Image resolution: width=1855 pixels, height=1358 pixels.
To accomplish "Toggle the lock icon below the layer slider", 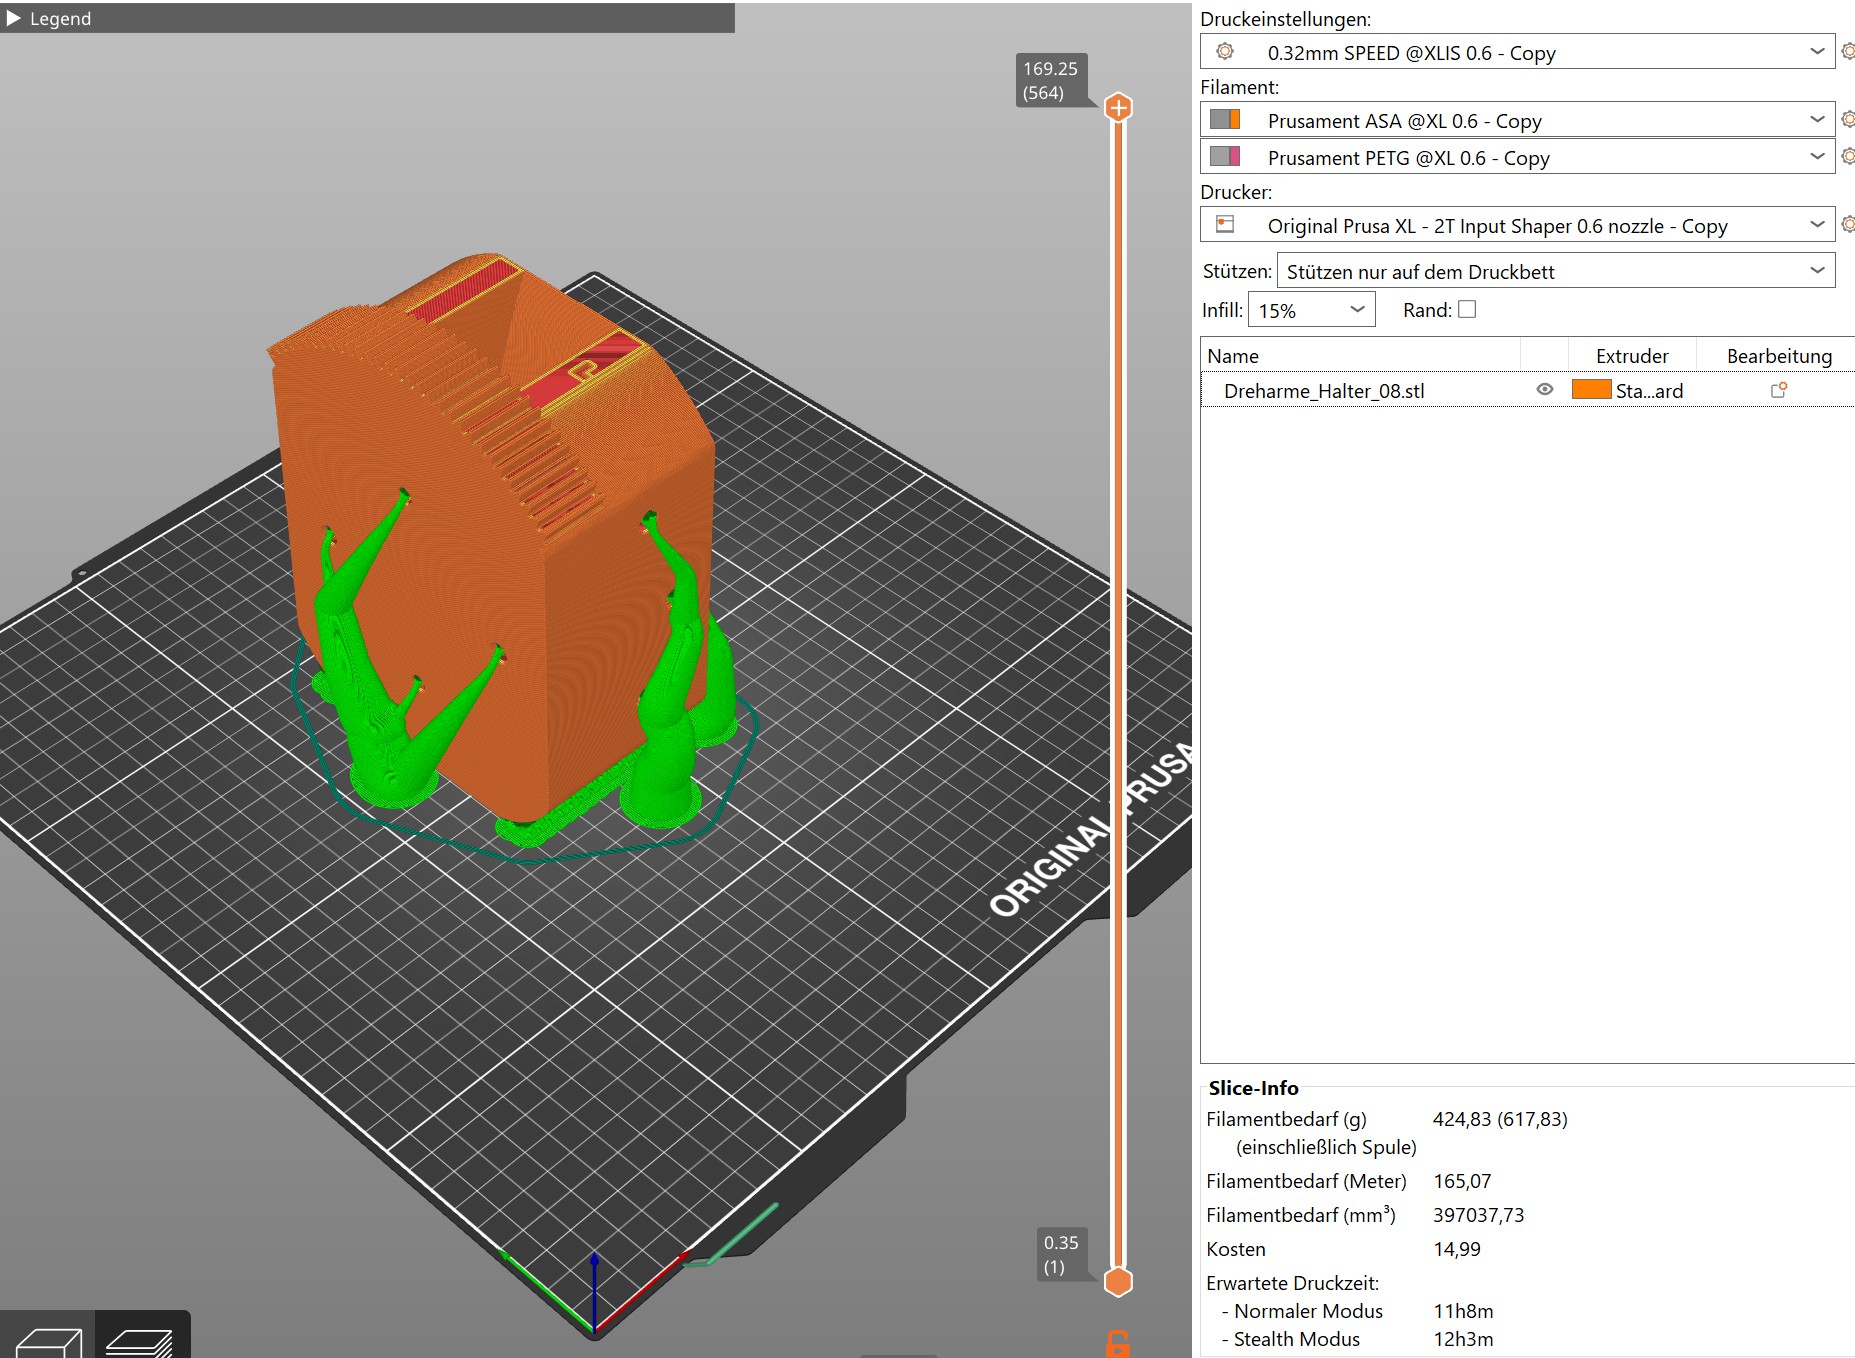I will coord(1118,1344).
